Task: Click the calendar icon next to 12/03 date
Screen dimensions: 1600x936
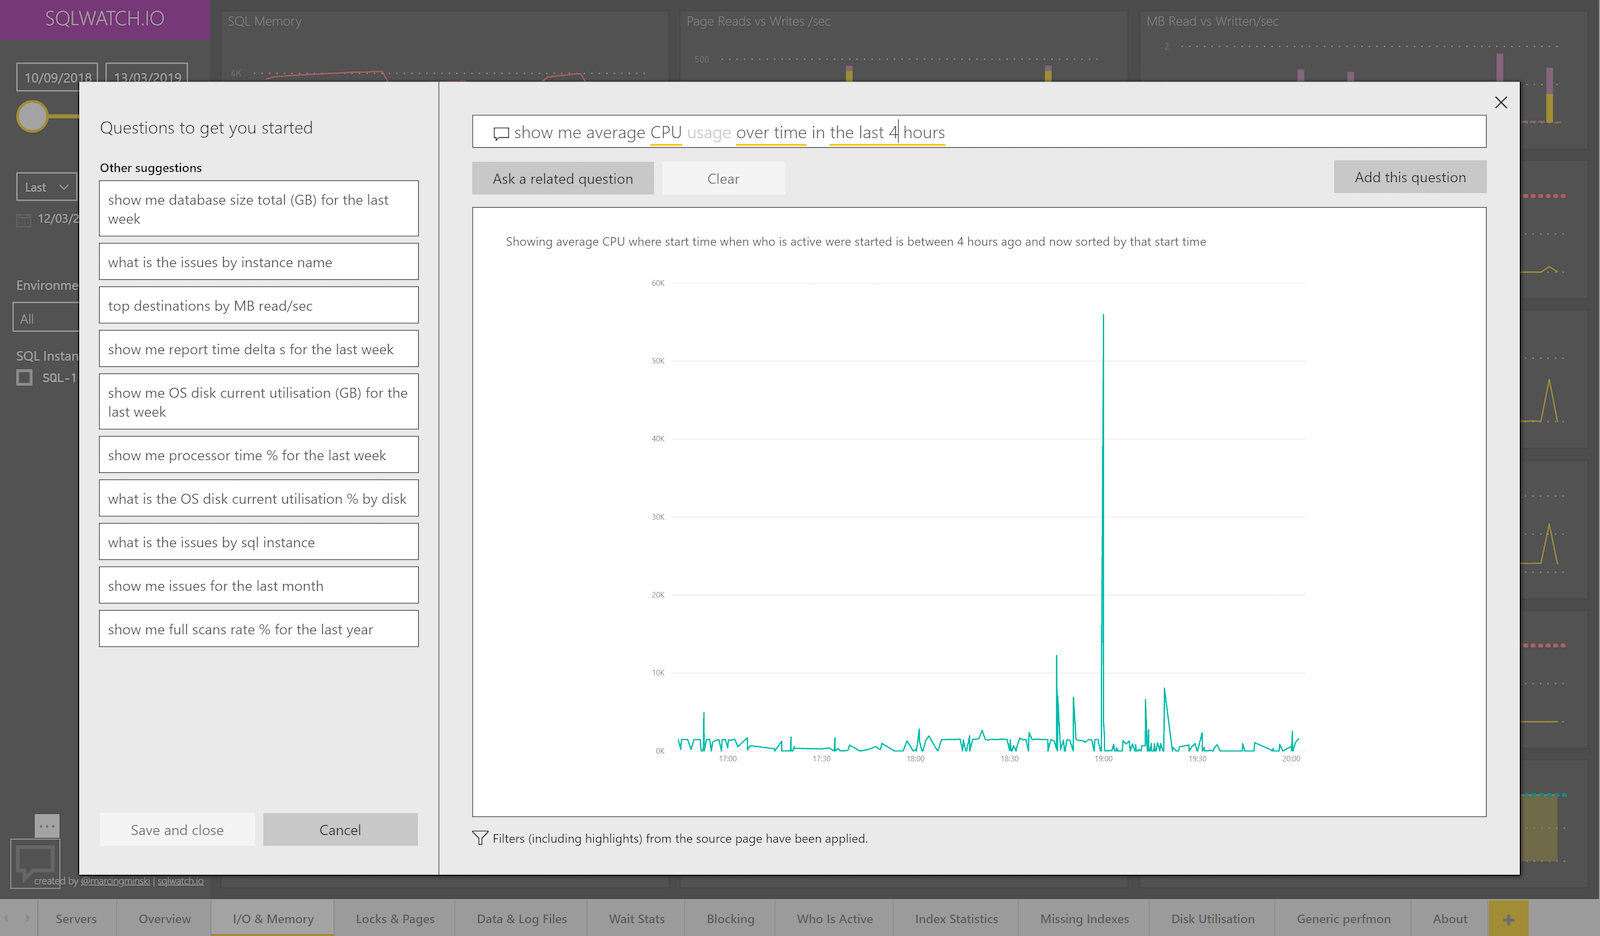Action: pos(24,219)
